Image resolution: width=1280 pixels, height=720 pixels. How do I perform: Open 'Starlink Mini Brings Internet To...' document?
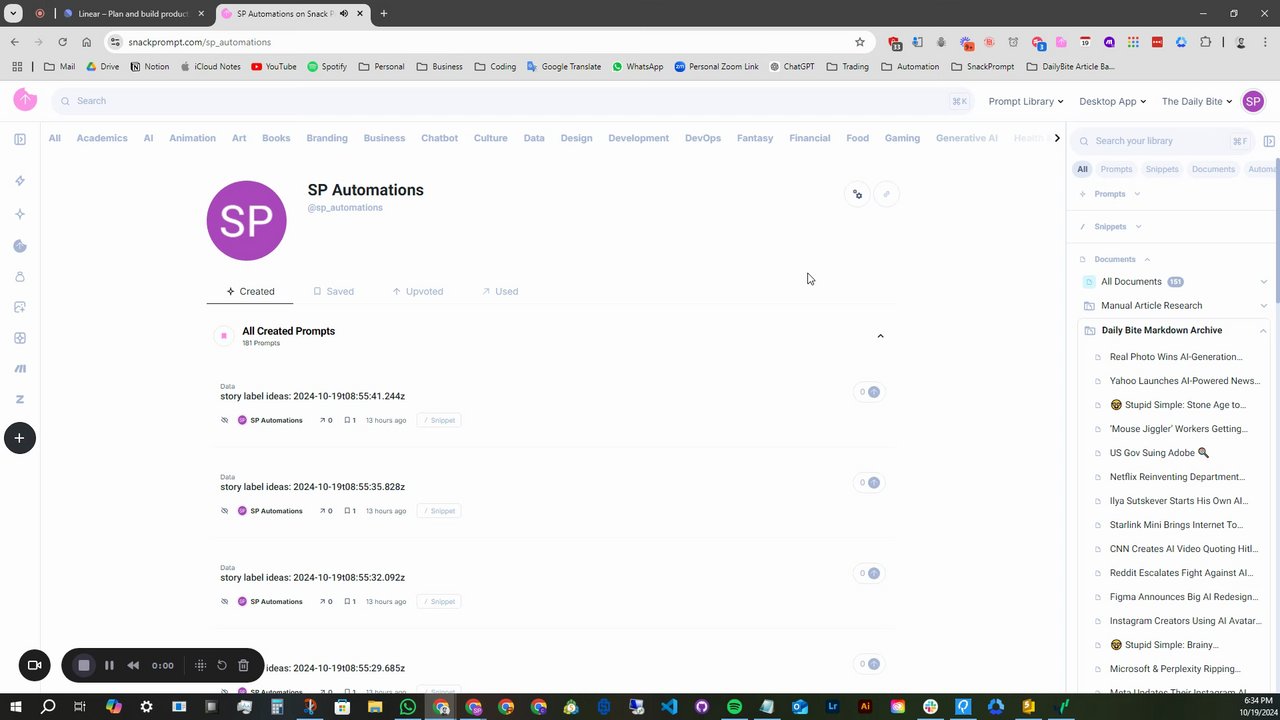point(1176,525)
